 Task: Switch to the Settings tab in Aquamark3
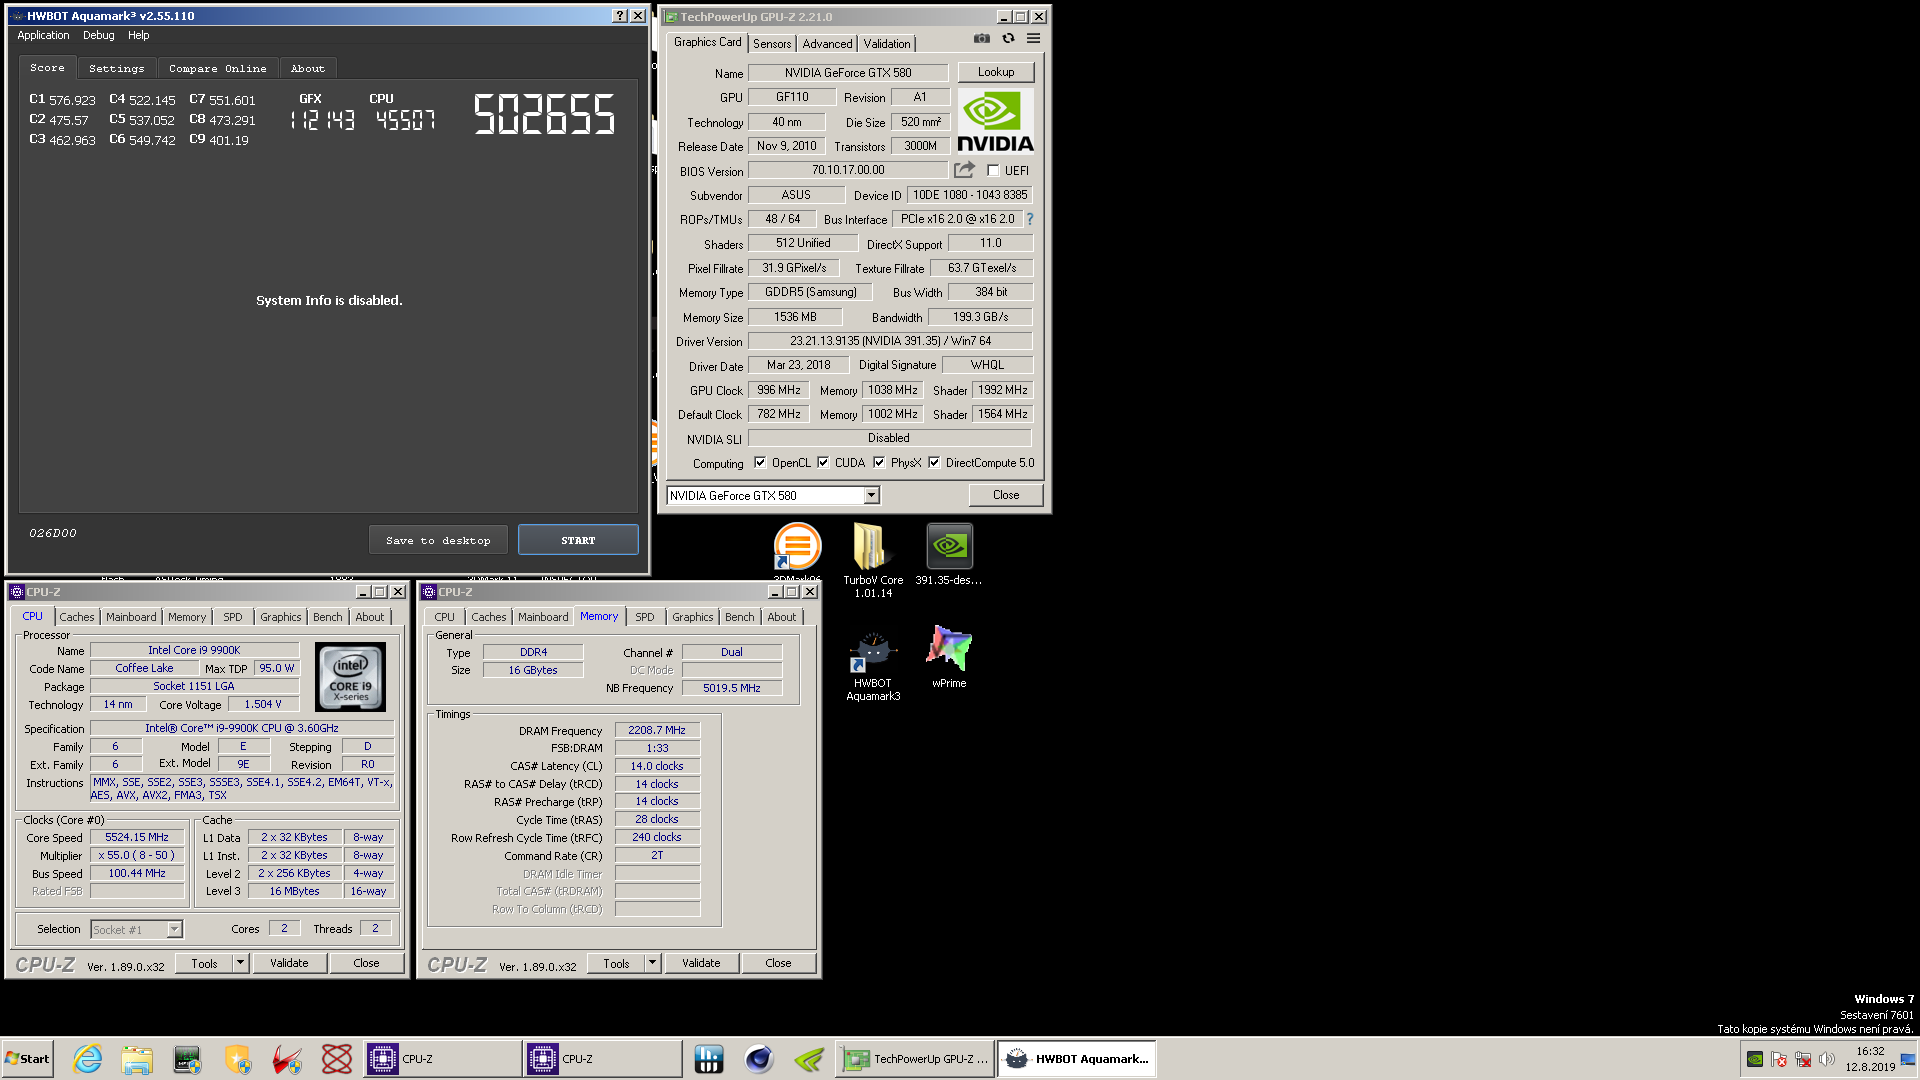point(116,69)
